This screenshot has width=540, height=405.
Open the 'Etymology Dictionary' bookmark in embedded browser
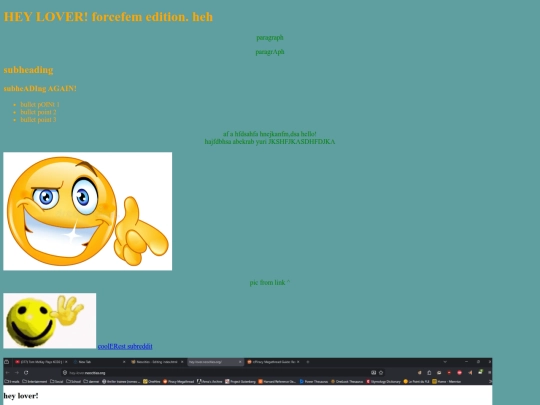coord(384,382)
